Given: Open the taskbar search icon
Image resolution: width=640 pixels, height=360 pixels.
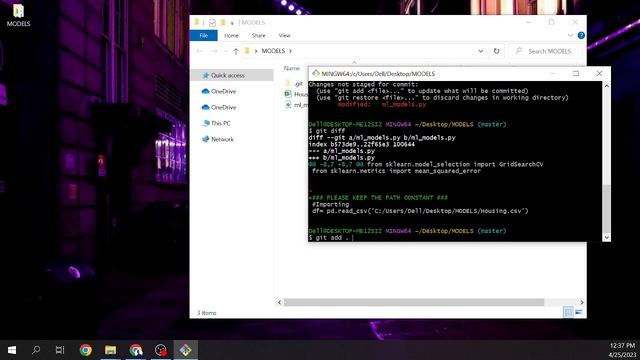Looking at the screenshot, I should 36,350.
